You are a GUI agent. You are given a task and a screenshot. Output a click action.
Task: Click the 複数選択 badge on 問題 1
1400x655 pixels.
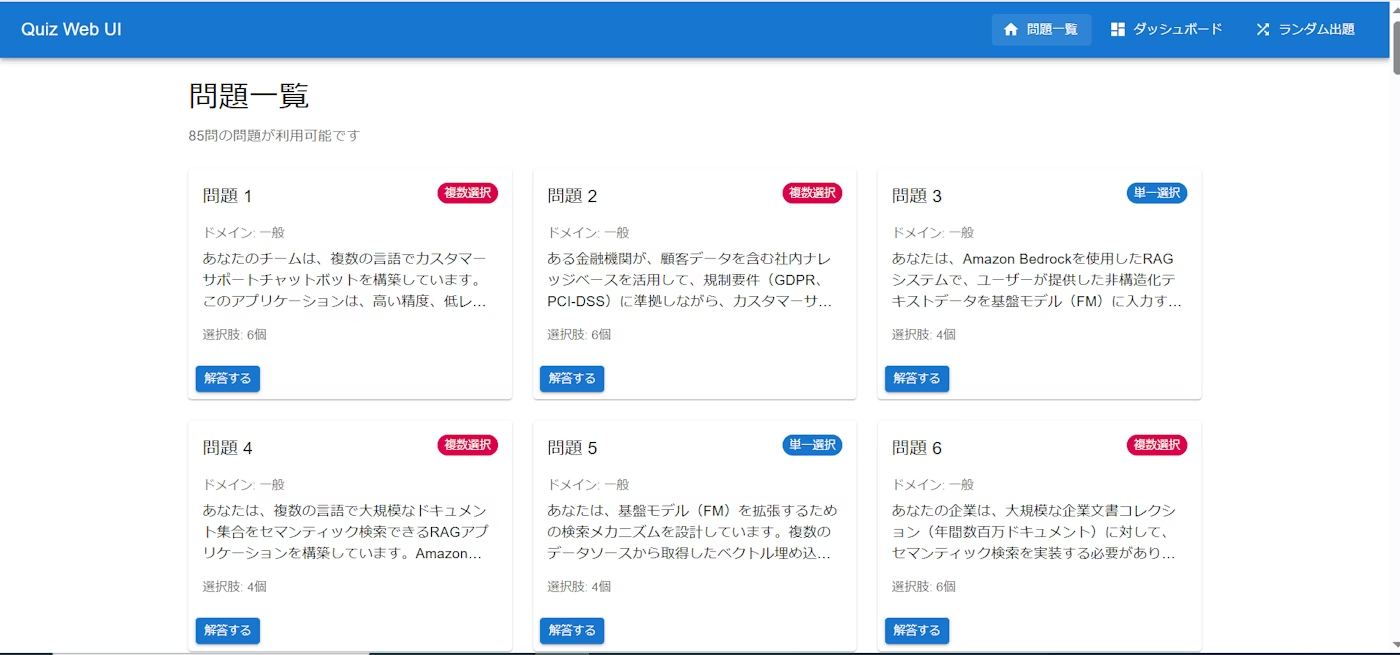pyautogui.click(x=467, y=193)
